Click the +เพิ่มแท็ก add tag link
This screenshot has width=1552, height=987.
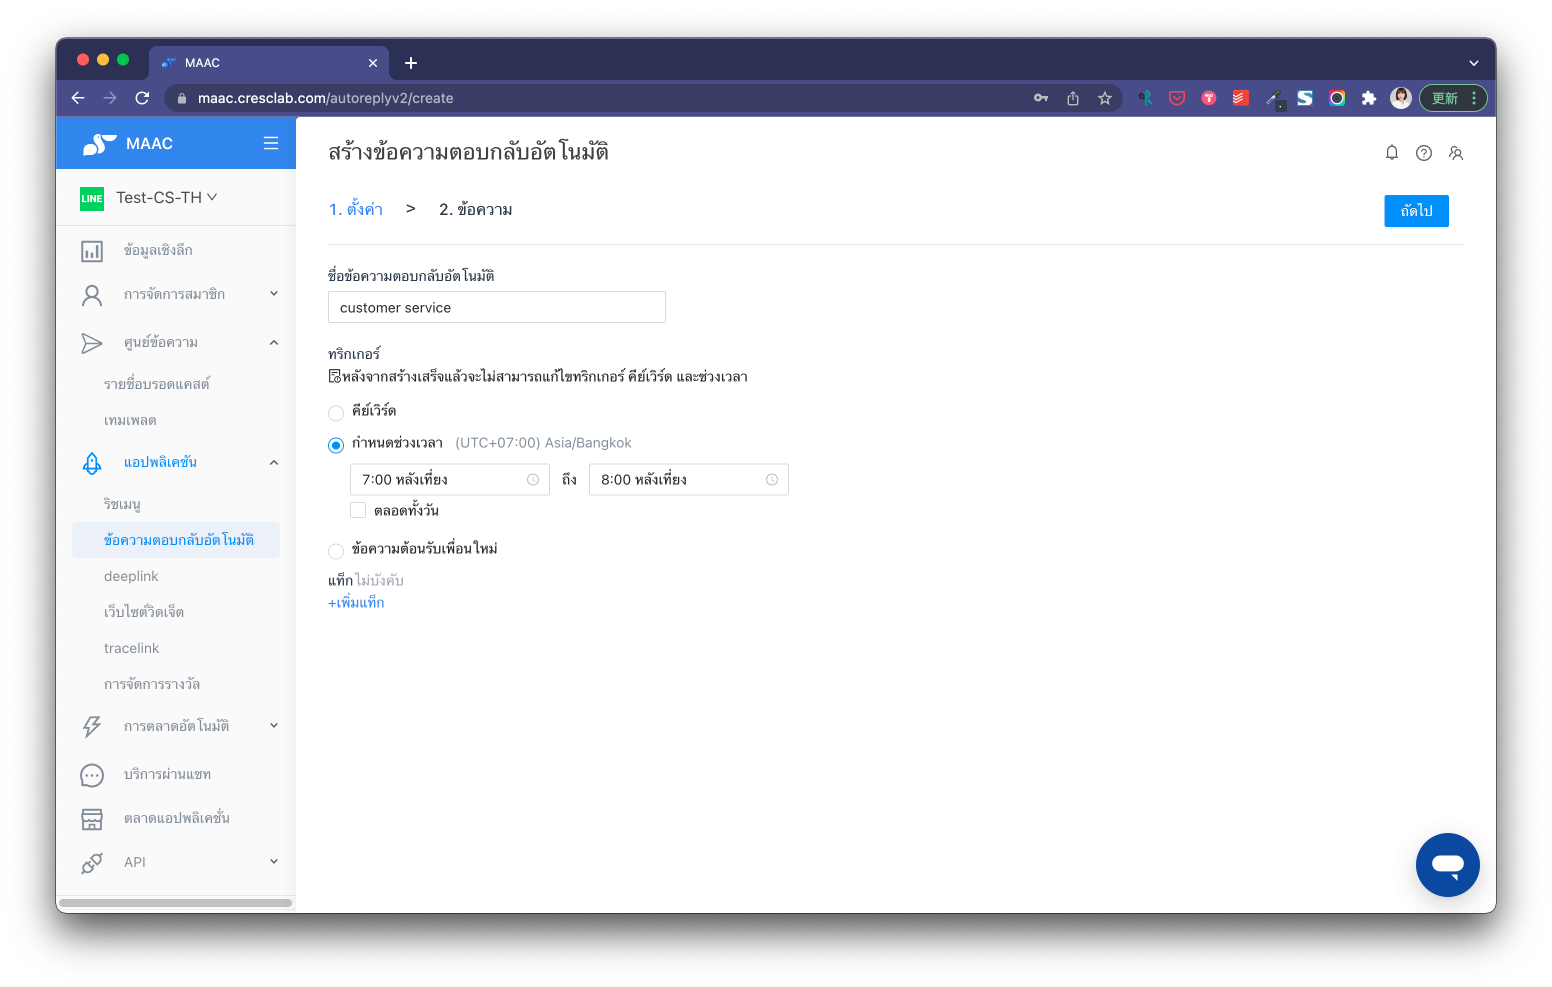tap(356, 603)
